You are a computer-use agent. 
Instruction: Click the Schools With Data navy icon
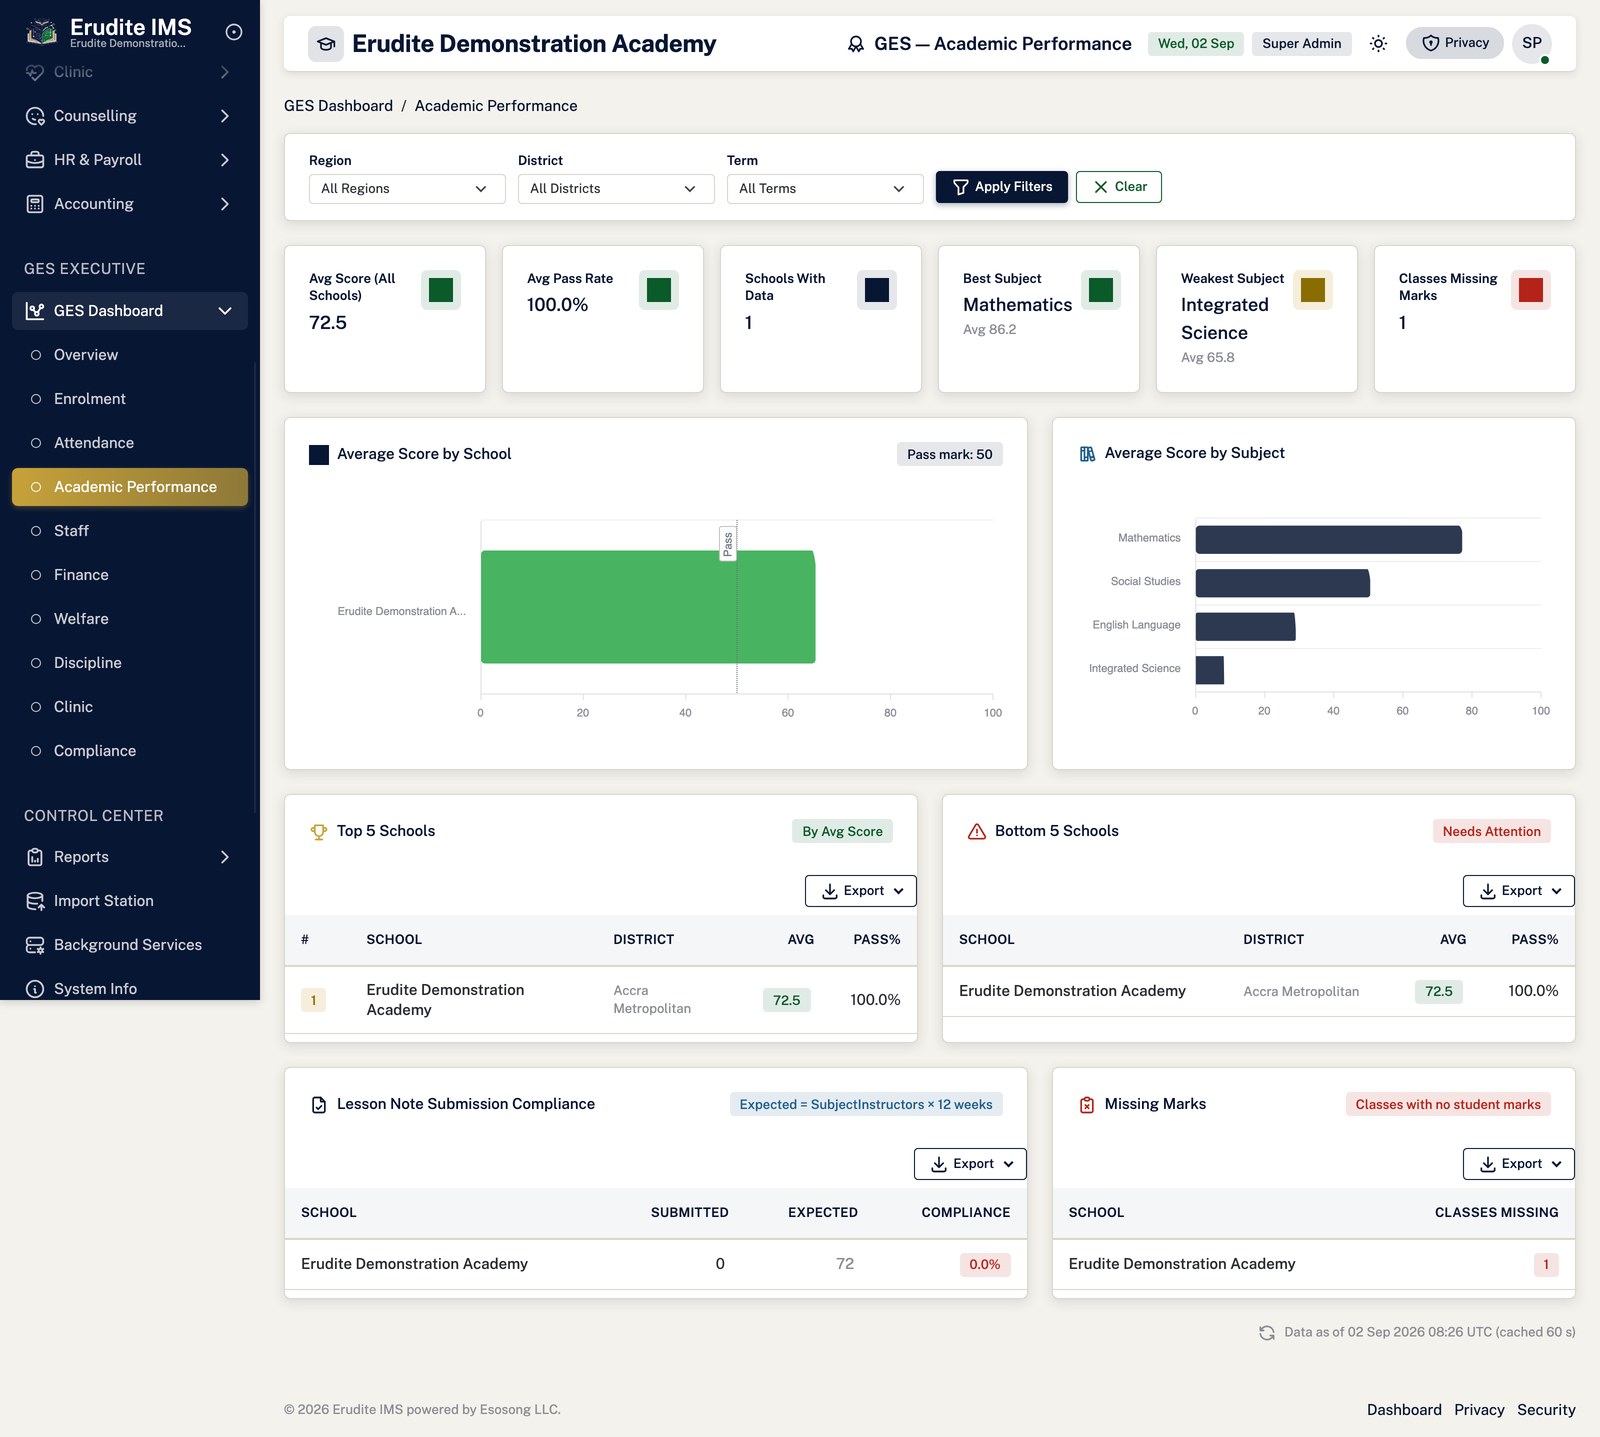877,290
